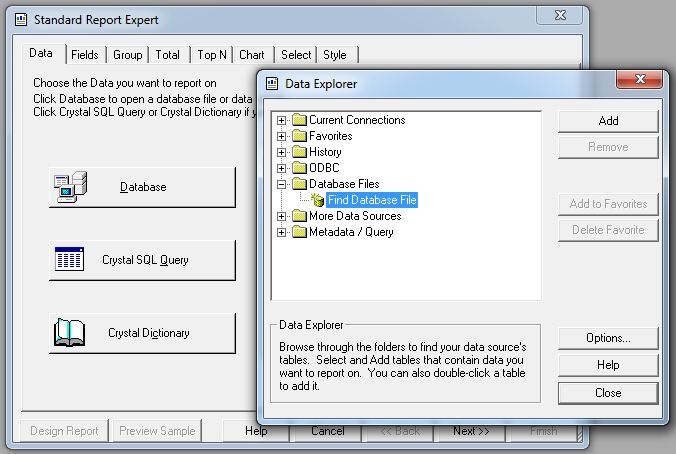Viewport: 676px width, 454px height.
Task: Click Cancel in Standard Report Expert
Action: click(328, 431)
